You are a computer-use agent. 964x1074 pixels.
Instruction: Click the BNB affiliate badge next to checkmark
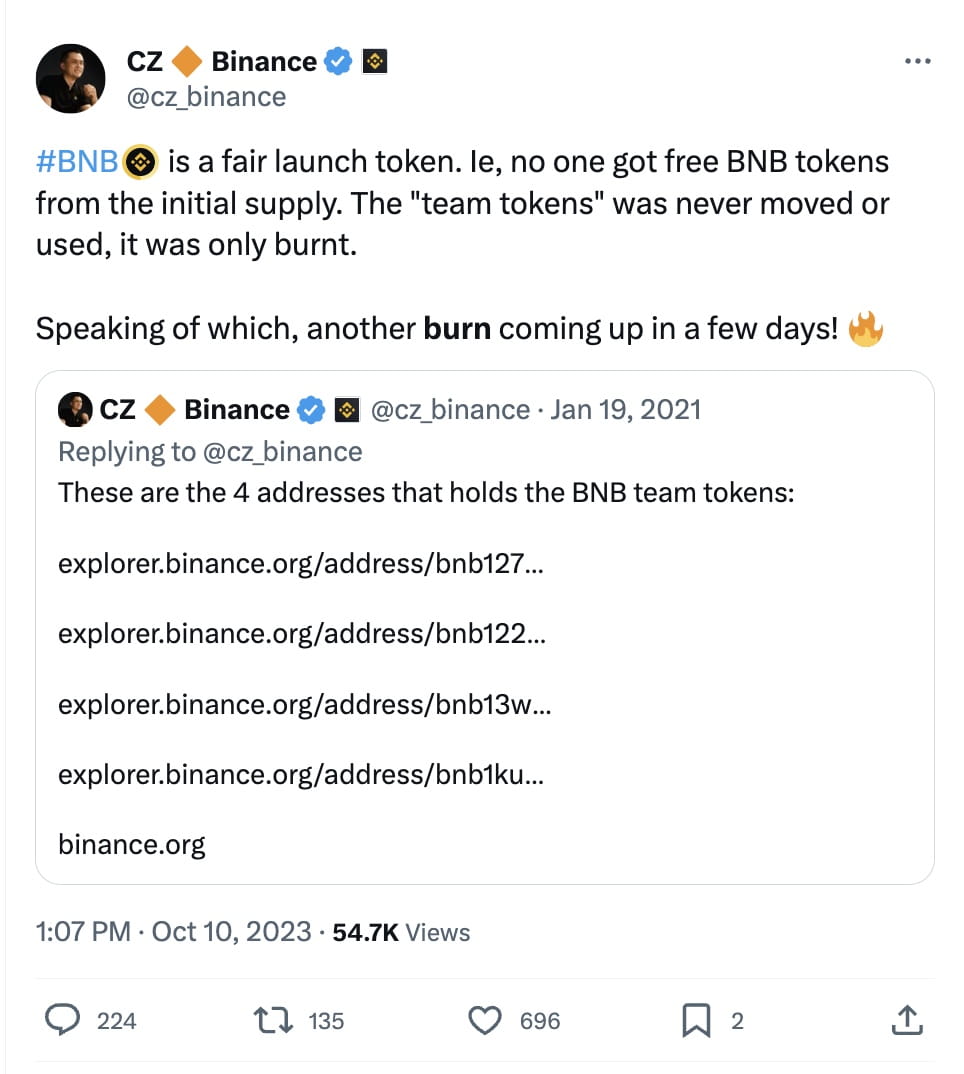[x=375, y=61]
